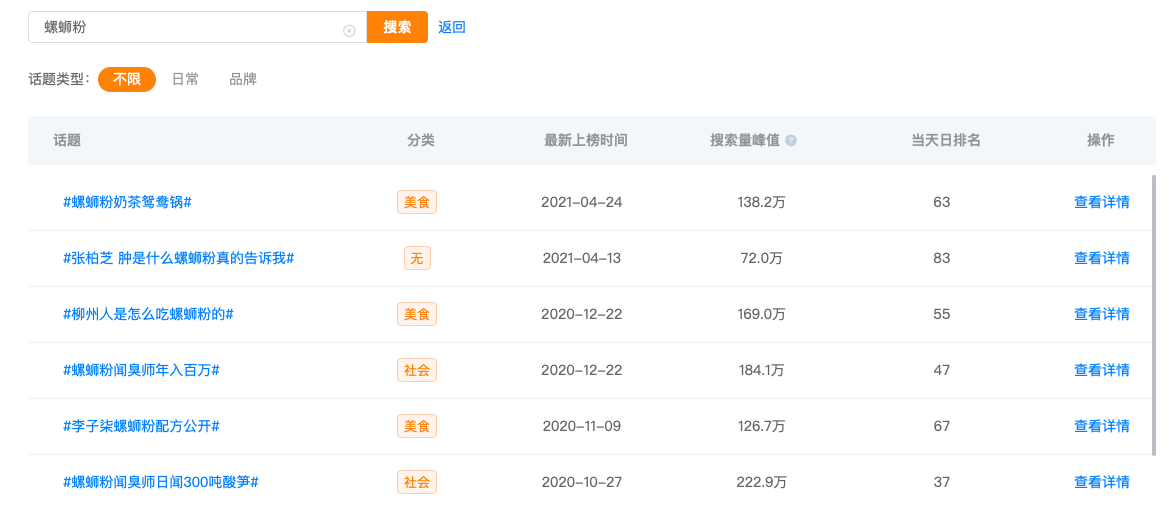1173x508 pixels.
Task: Click 查看详情 for the 72.0万 peak row
Action: coord(1102,258)
